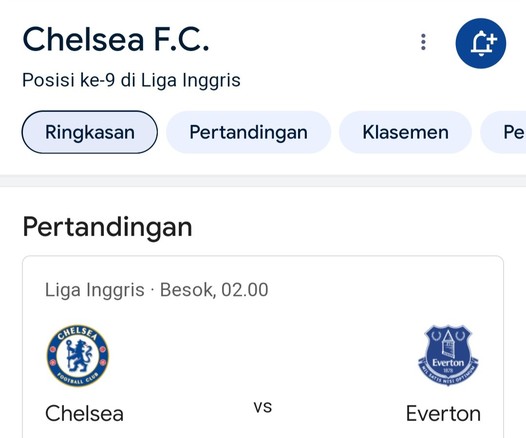Select the partially visible Pe… tab
Image resolution: width=526 pixels, height=438 pixels.
point(503,132)
